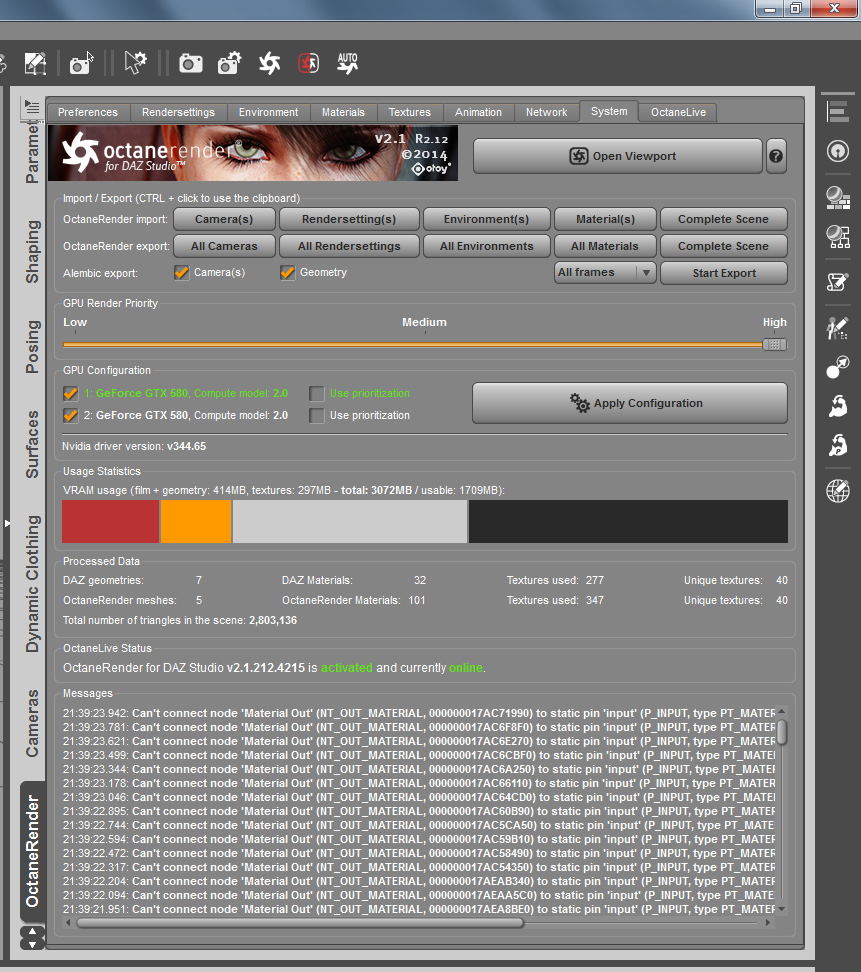Export All Cameras button
Viewport: 861px width, 972px height.
(224, 246)
